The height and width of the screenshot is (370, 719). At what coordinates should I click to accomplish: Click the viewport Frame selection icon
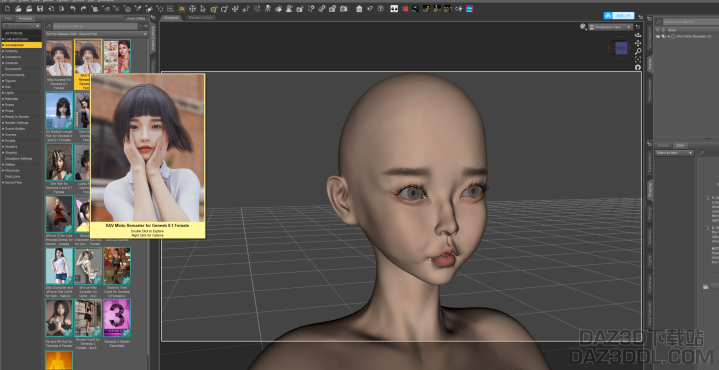[638, 60]
